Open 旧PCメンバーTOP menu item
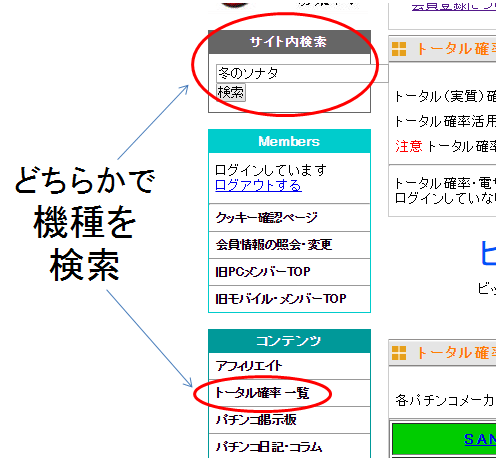 pos(289,272)
